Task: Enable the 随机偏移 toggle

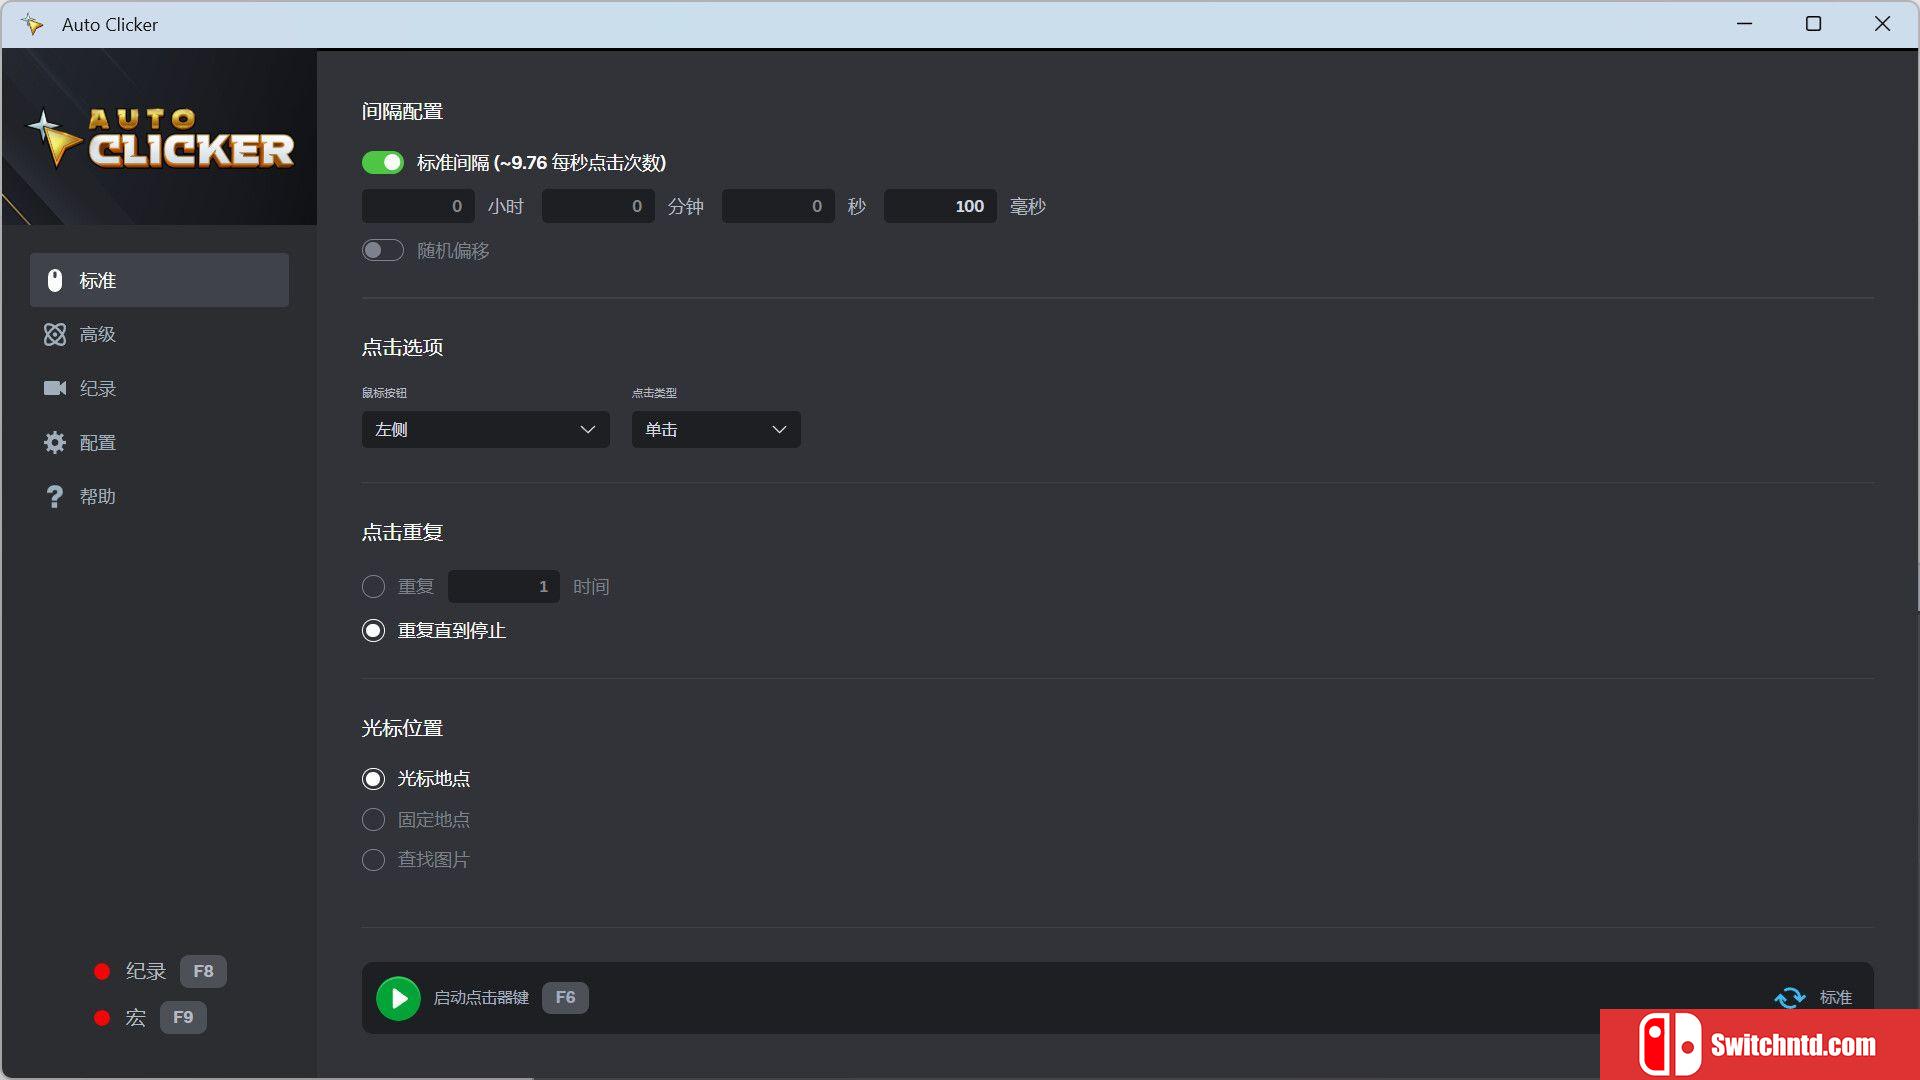Action: 383,250
